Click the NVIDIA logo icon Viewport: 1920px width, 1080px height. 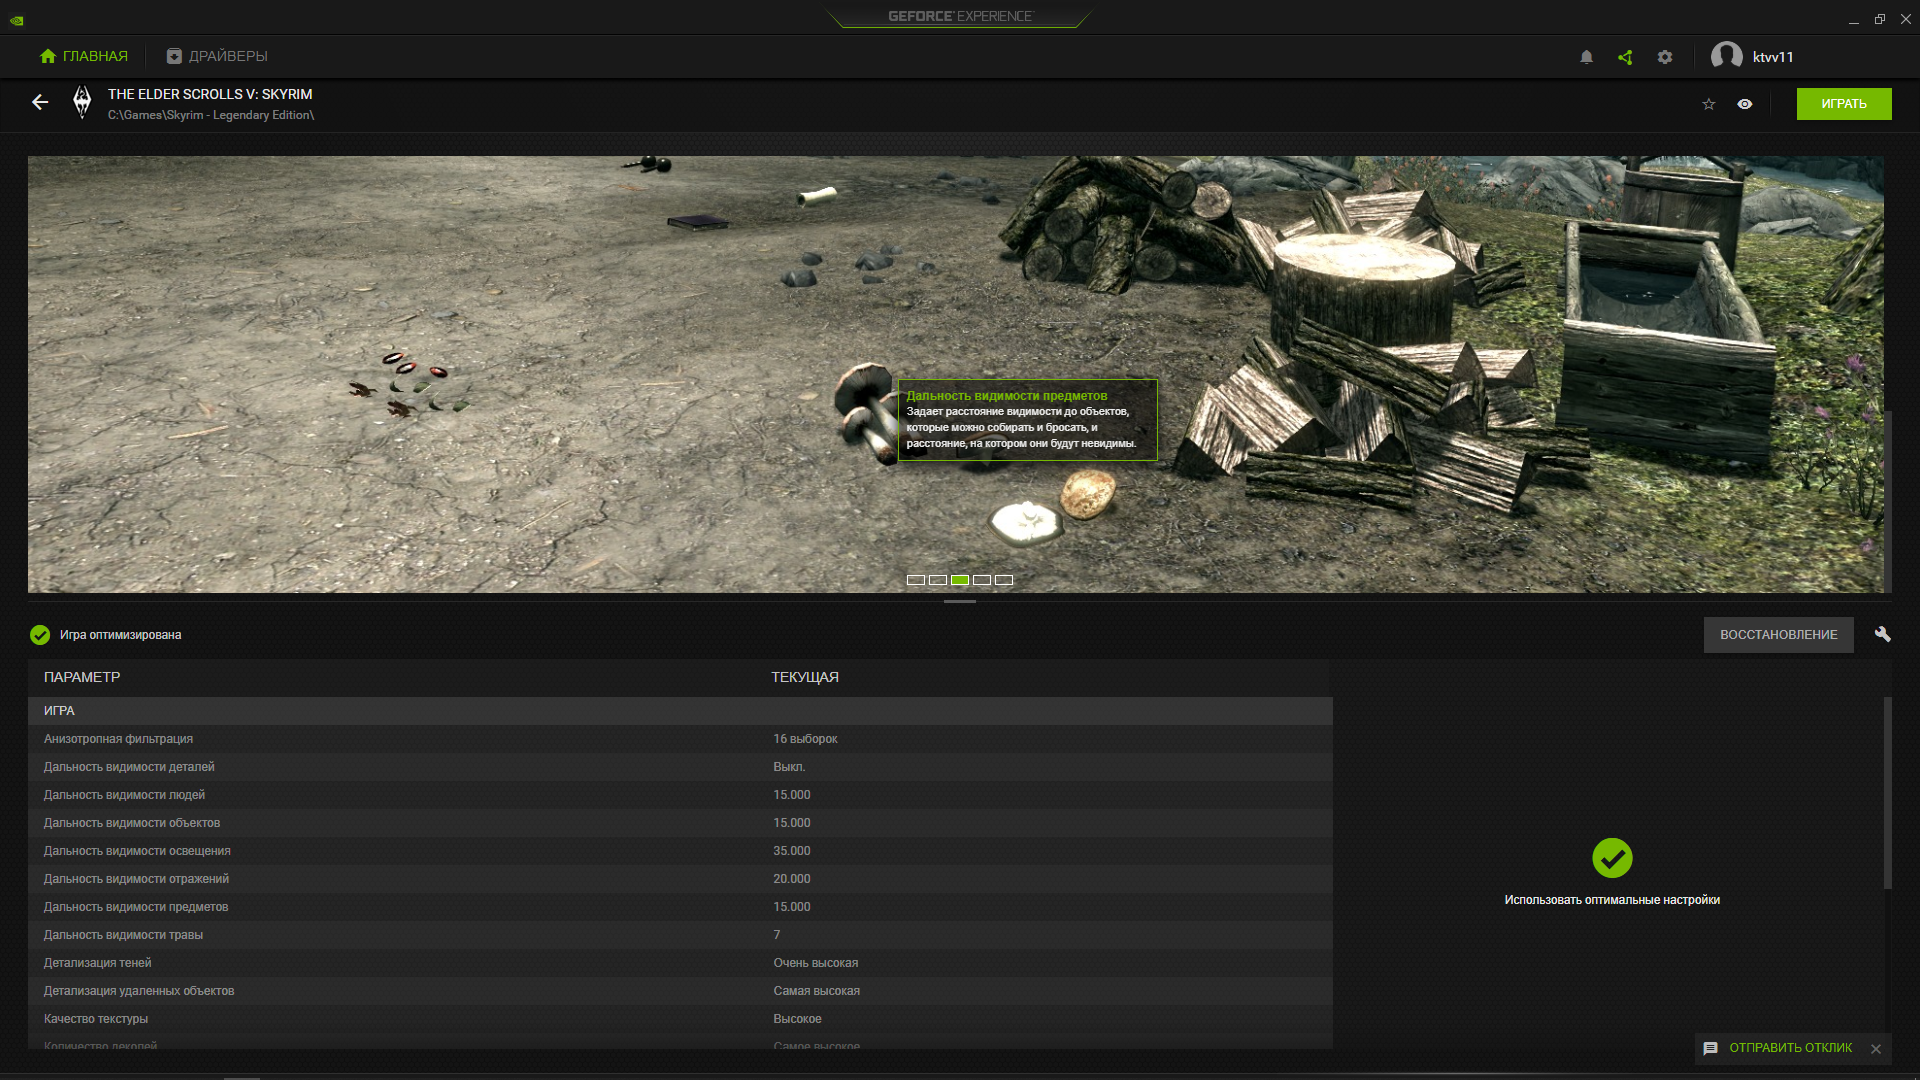(x=17, y=19)
